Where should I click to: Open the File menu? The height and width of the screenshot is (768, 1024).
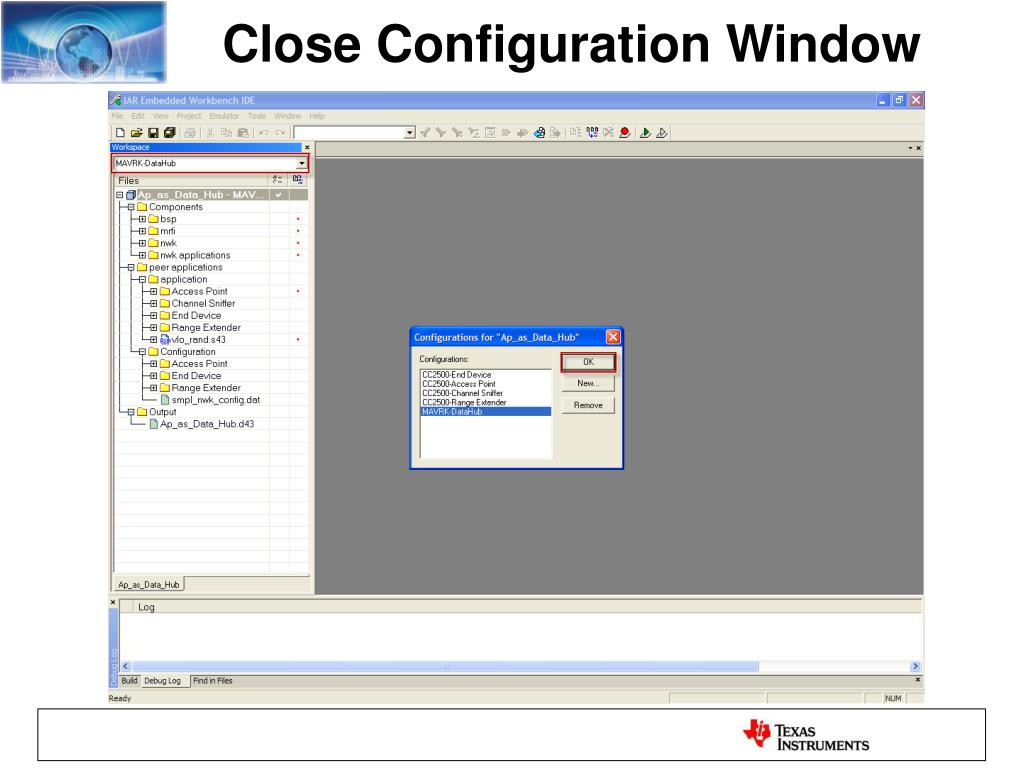coord(117,116)
